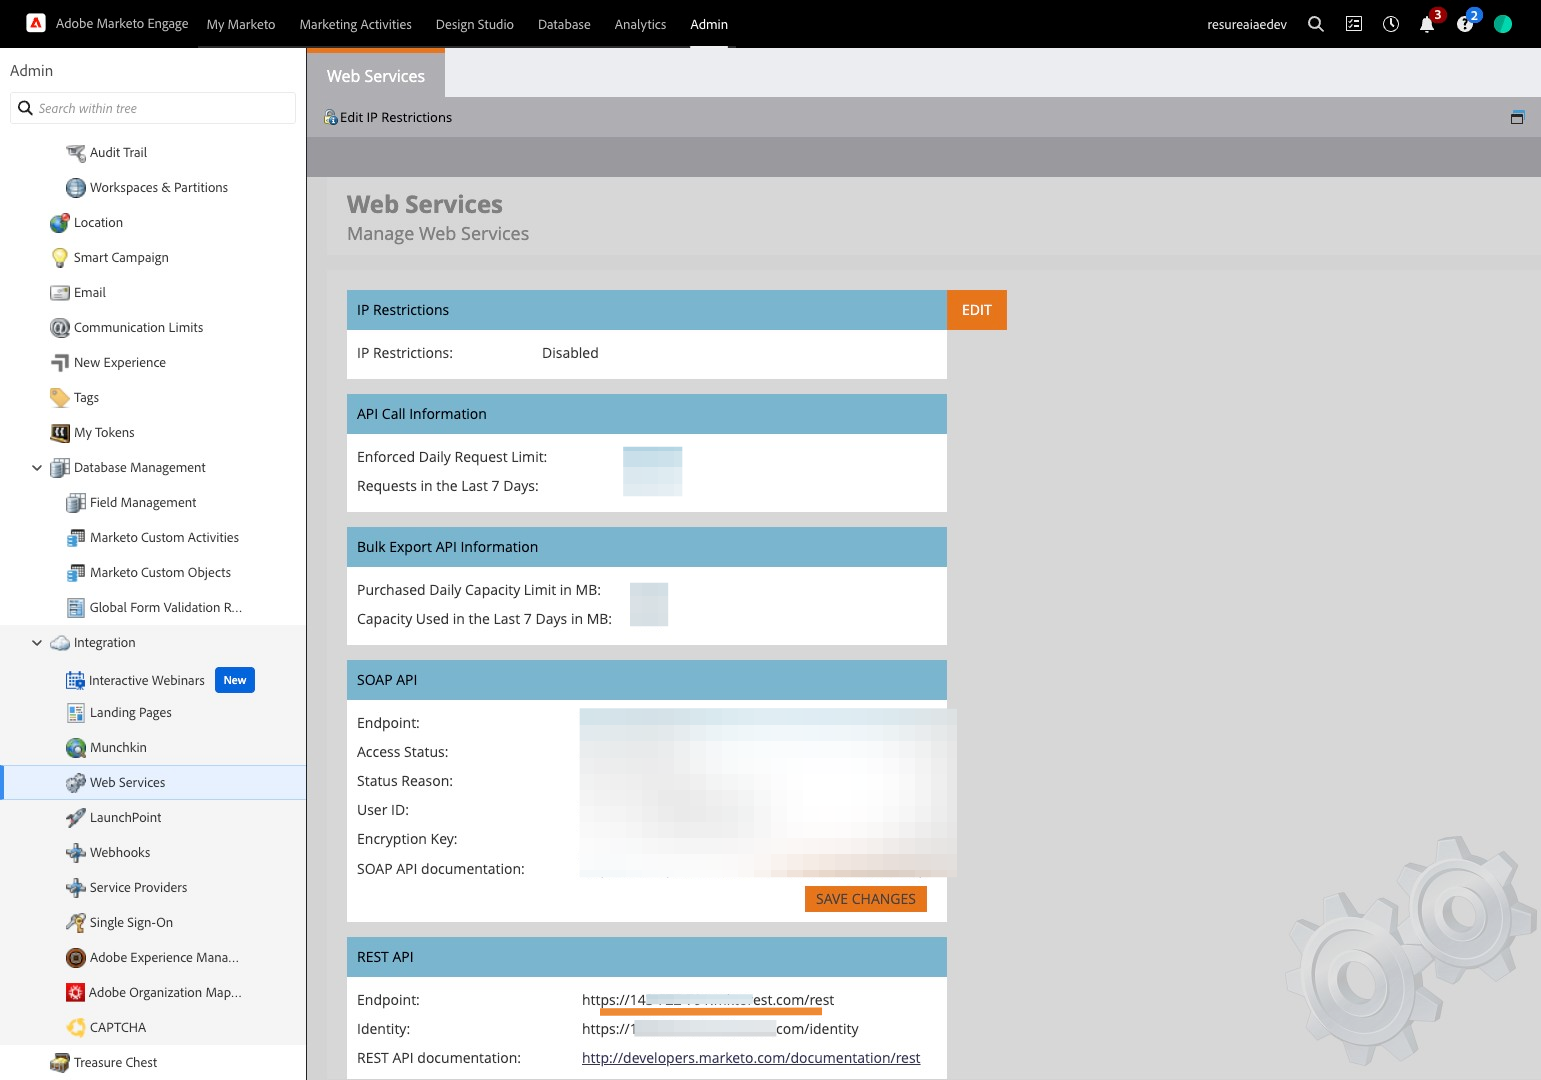Click the CAPTCHA icon
The height and width of the screenshot is (1080, 1541).
[76, 1028]
